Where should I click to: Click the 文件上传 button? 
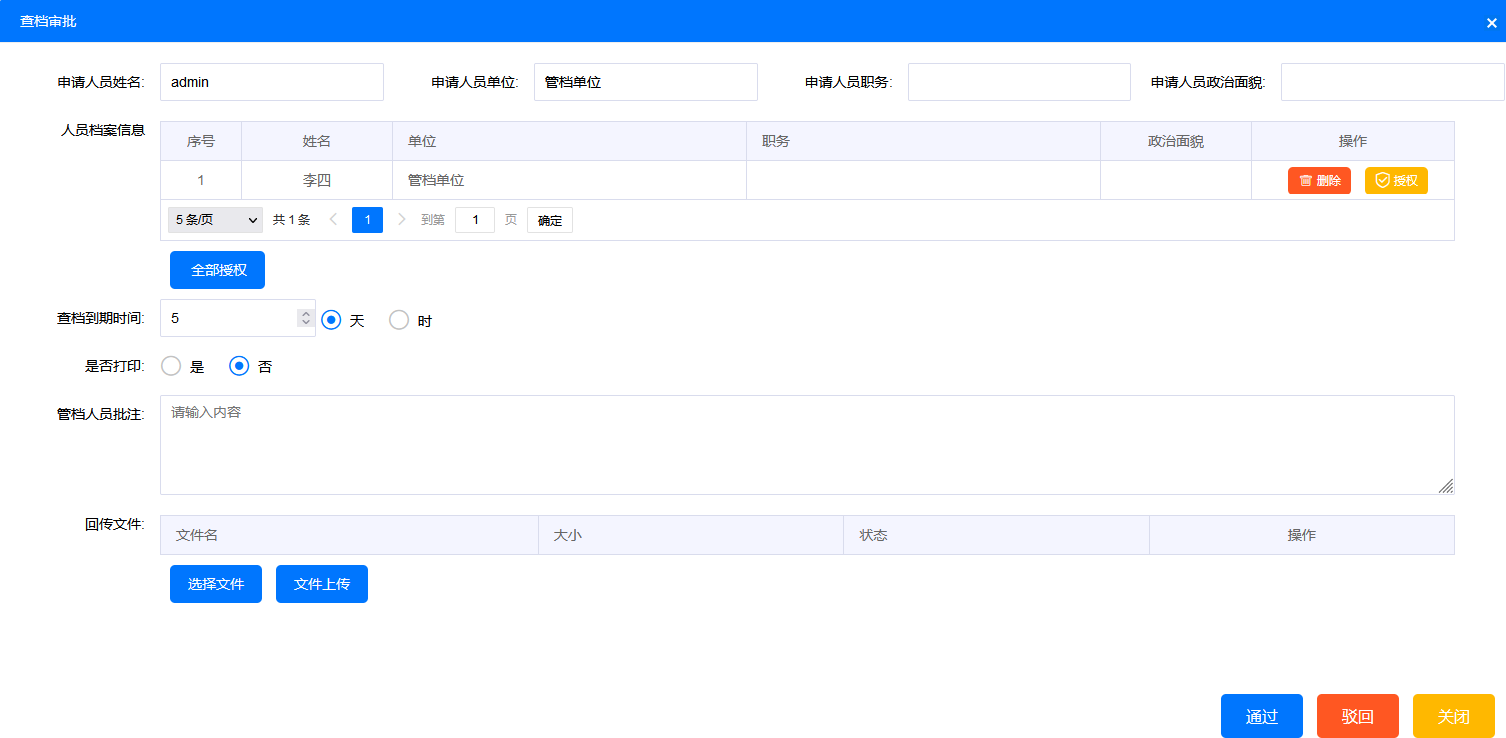322,584
